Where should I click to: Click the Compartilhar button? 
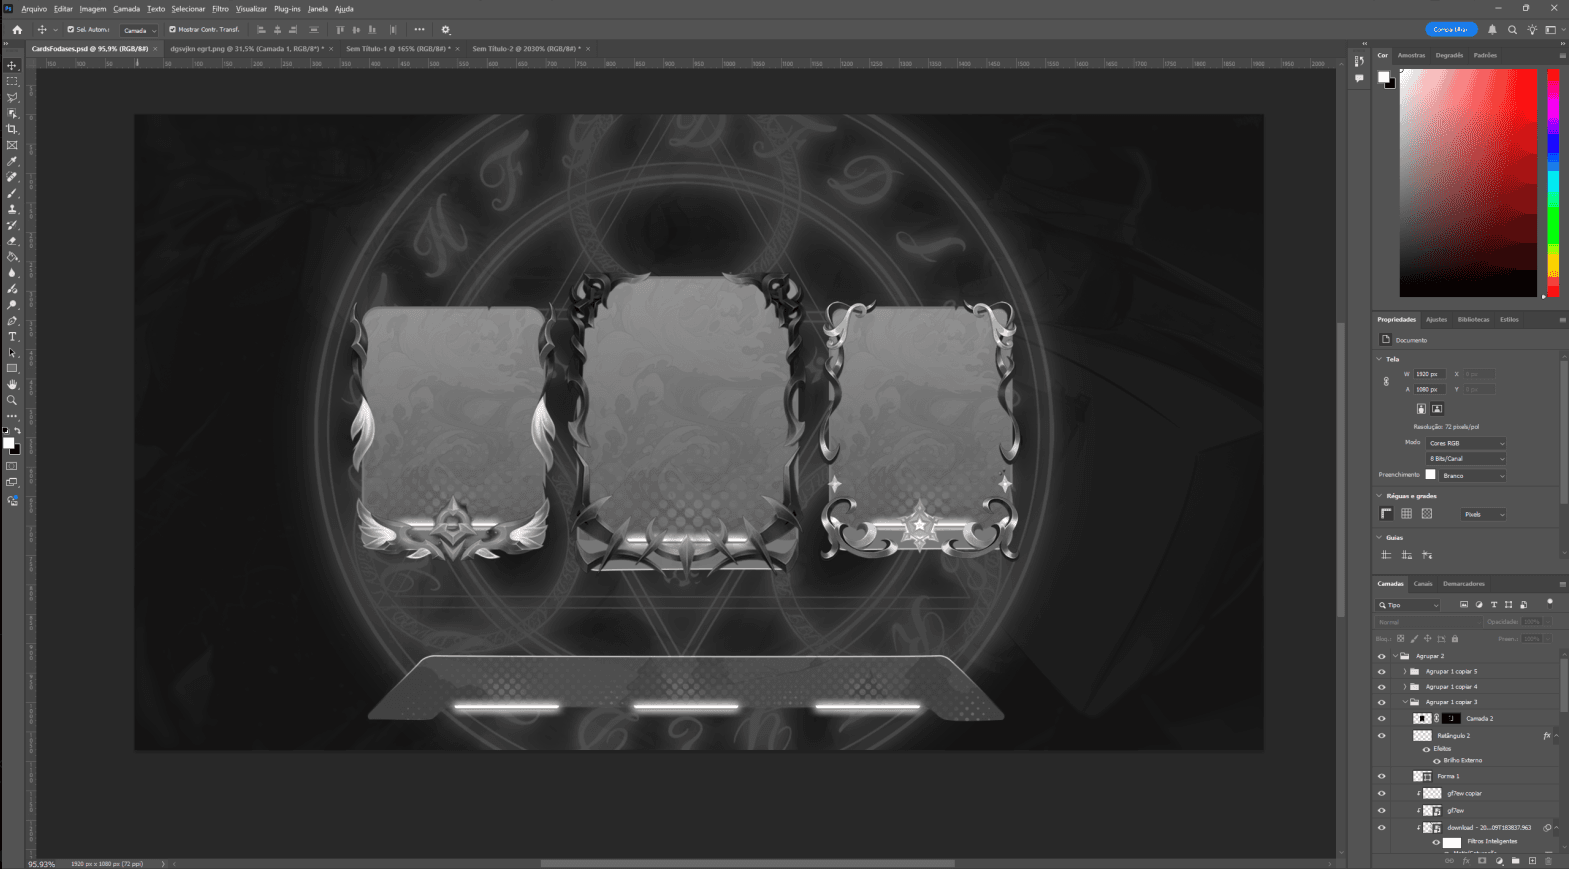pos(1451,30)
